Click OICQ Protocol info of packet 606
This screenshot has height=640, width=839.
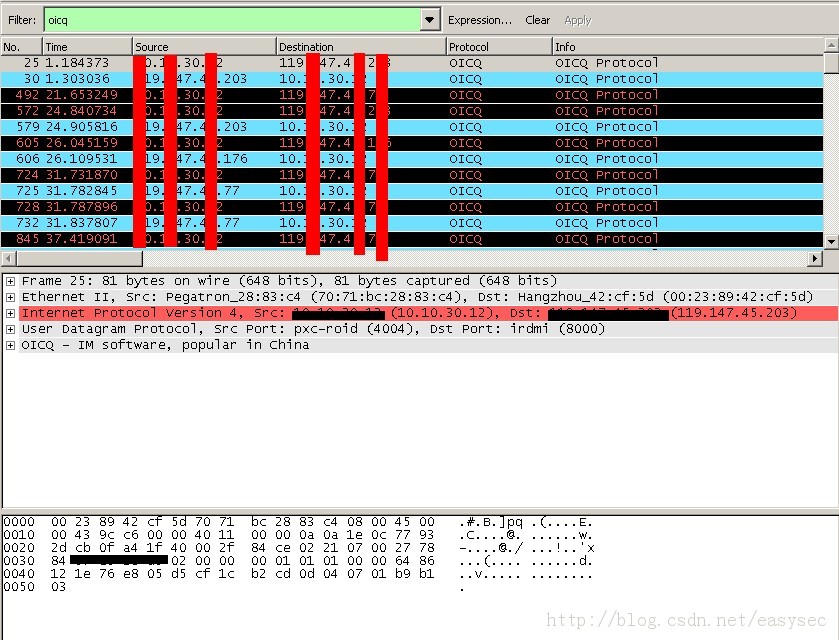coord(606,159)
